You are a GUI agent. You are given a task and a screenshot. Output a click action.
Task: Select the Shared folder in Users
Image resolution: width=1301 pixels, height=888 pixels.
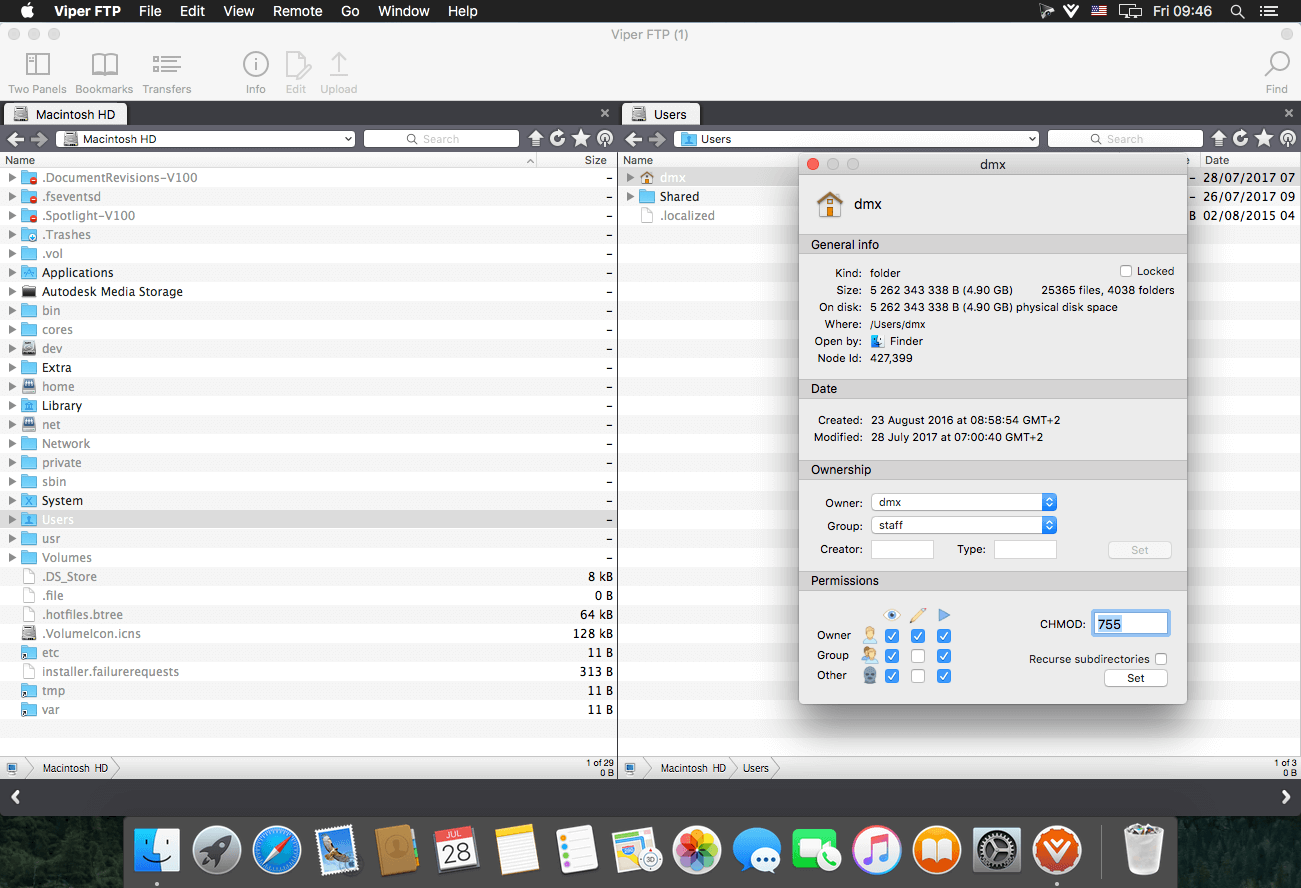(679, 197)
